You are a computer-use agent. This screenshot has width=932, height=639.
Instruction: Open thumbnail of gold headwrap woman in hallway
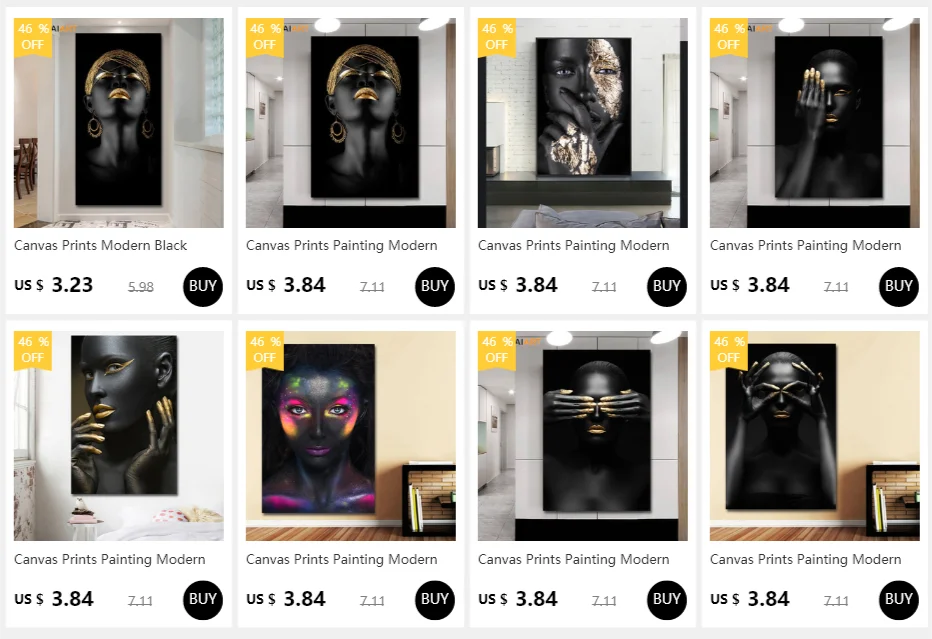(x=119, y=122)
